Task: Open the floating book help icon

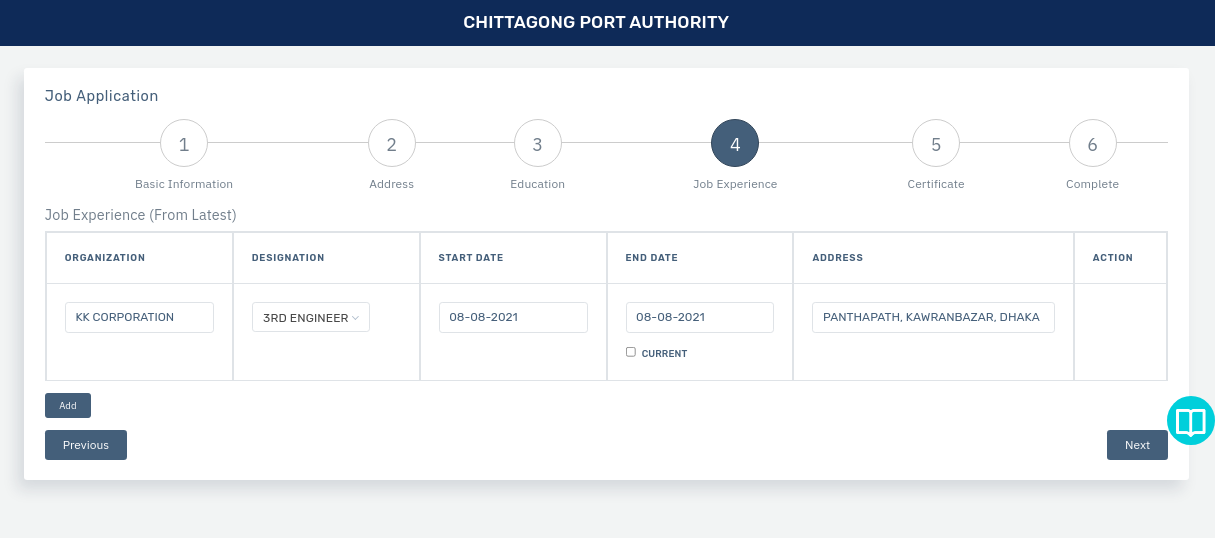Action: pos(1190,421)
